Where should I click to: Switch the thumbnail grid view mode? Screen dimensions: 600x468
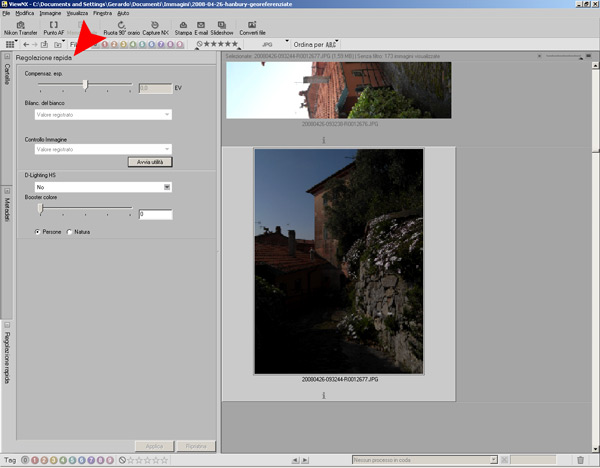10,44
